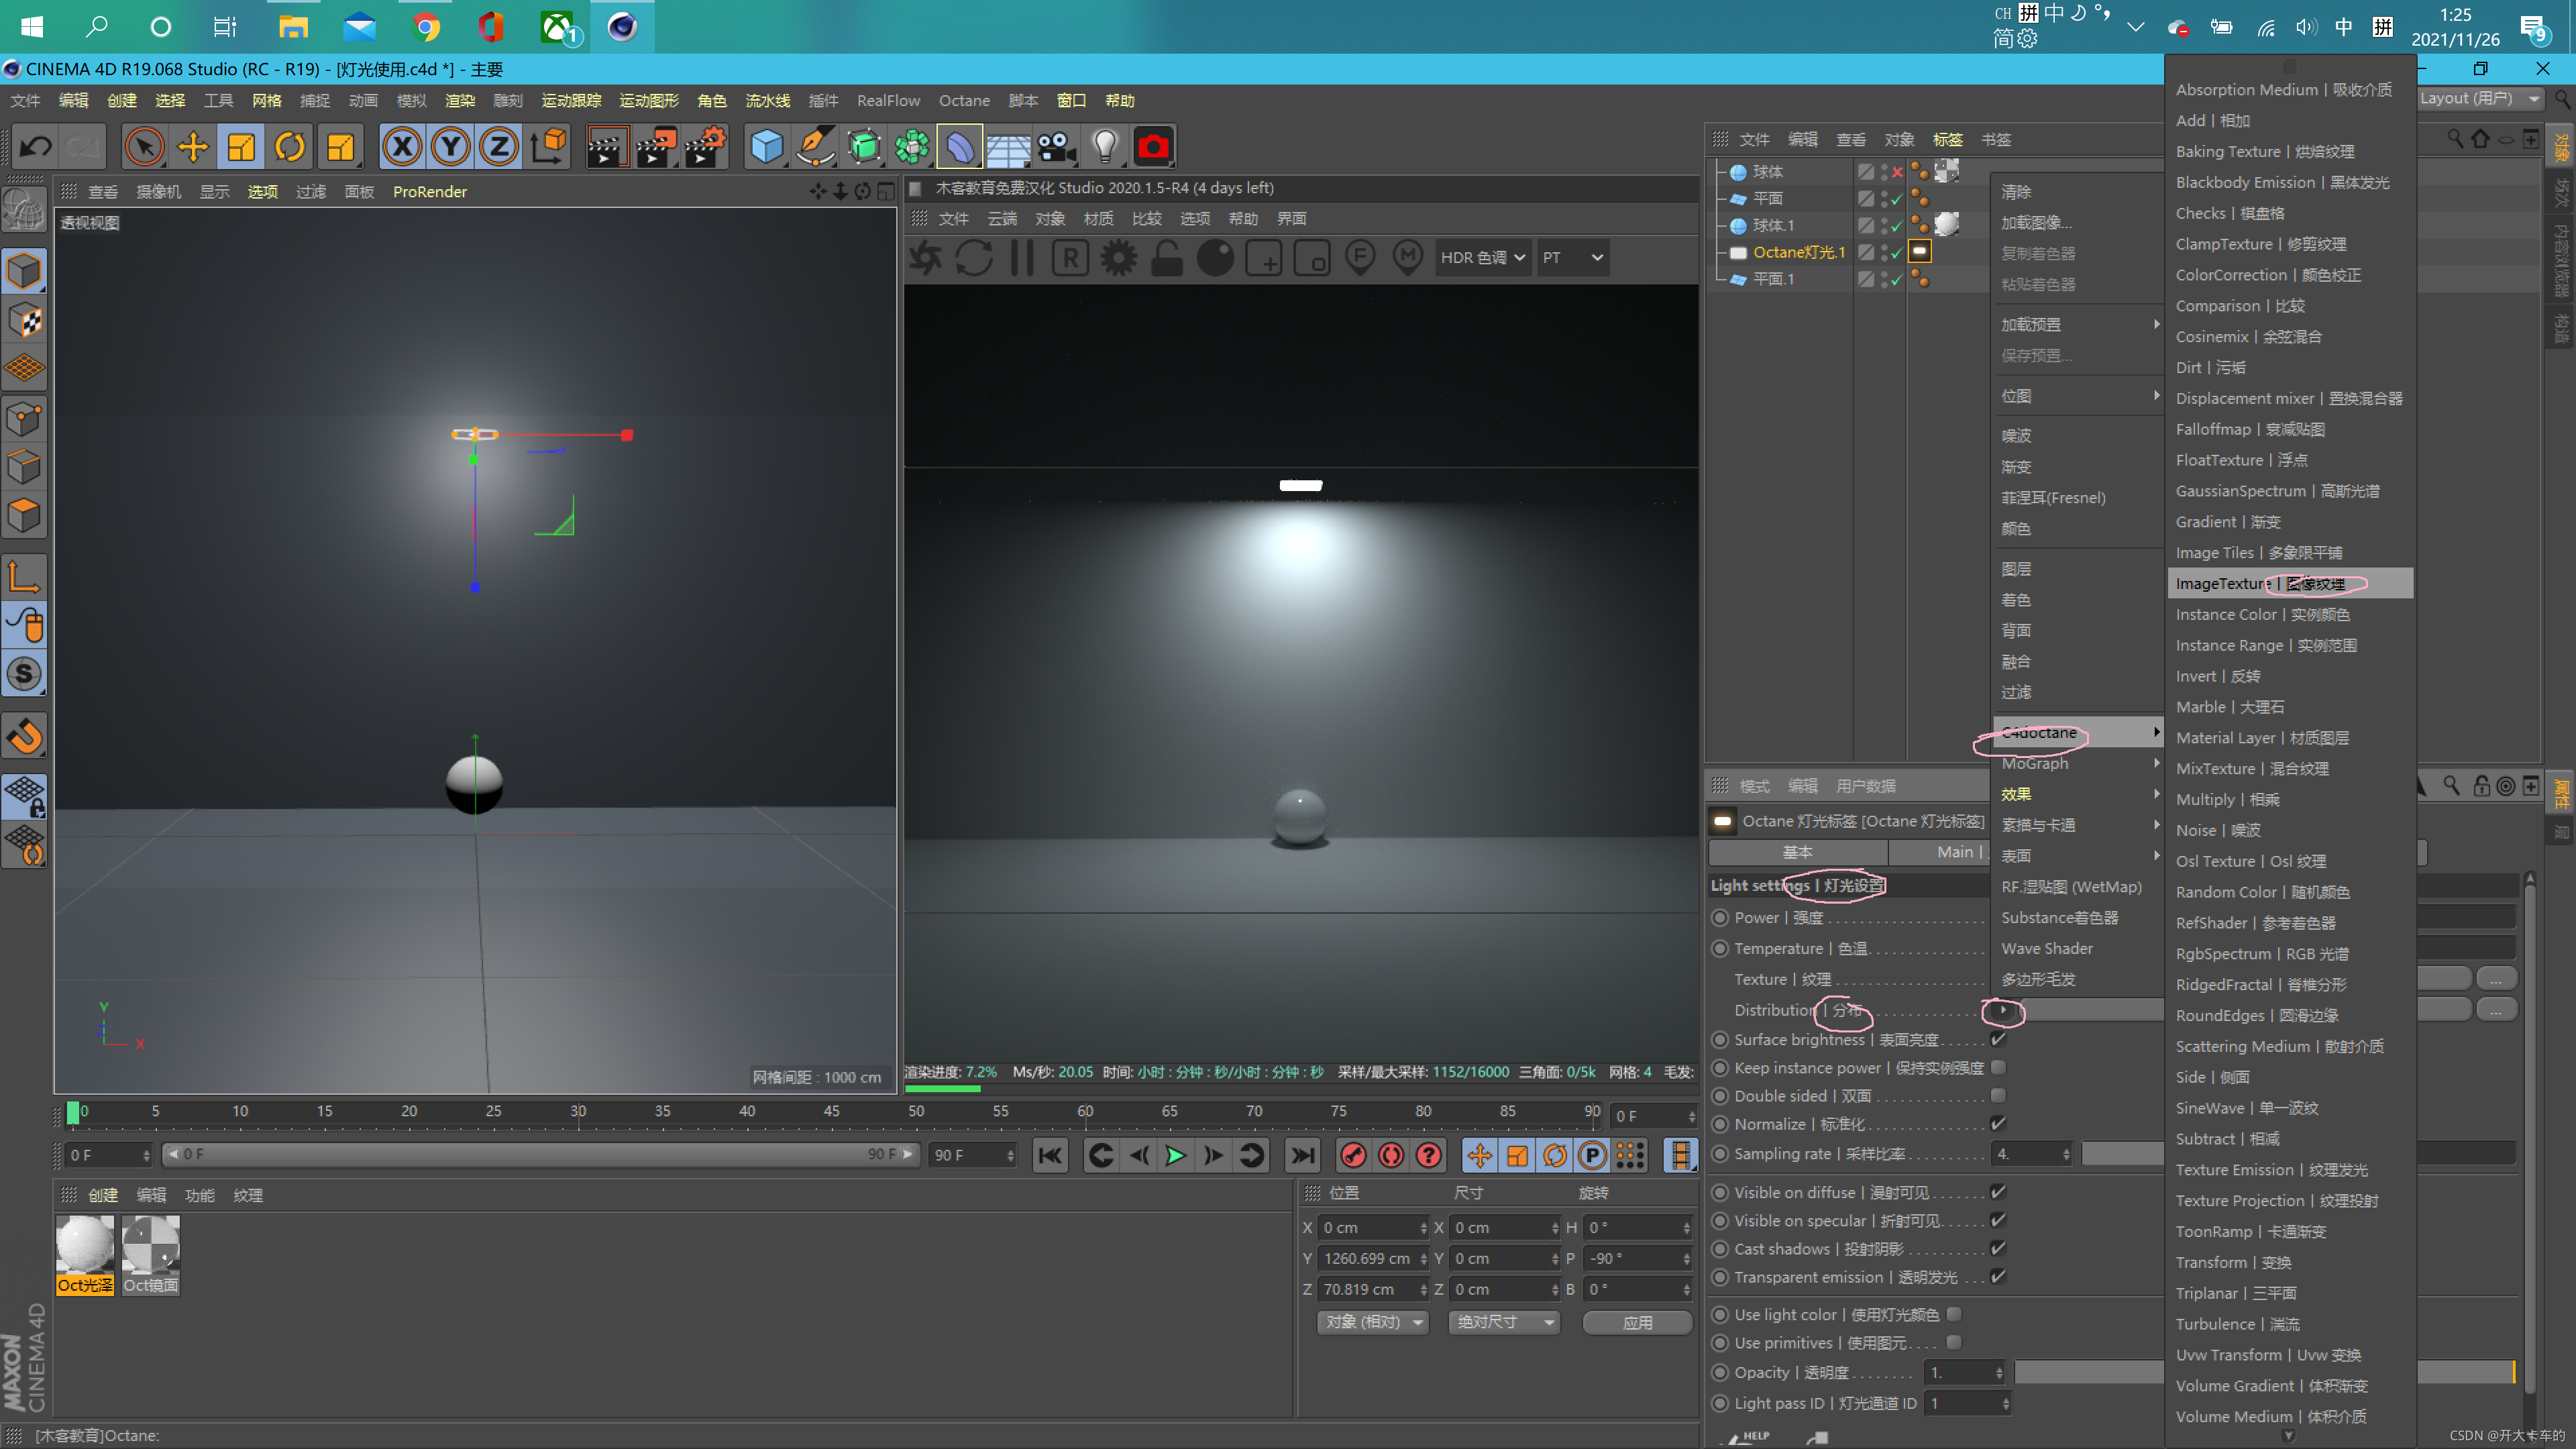Click the Undo arrow icon
Screen dimensions: 2576x1449
pyautogui.click(x=36, y=147)
